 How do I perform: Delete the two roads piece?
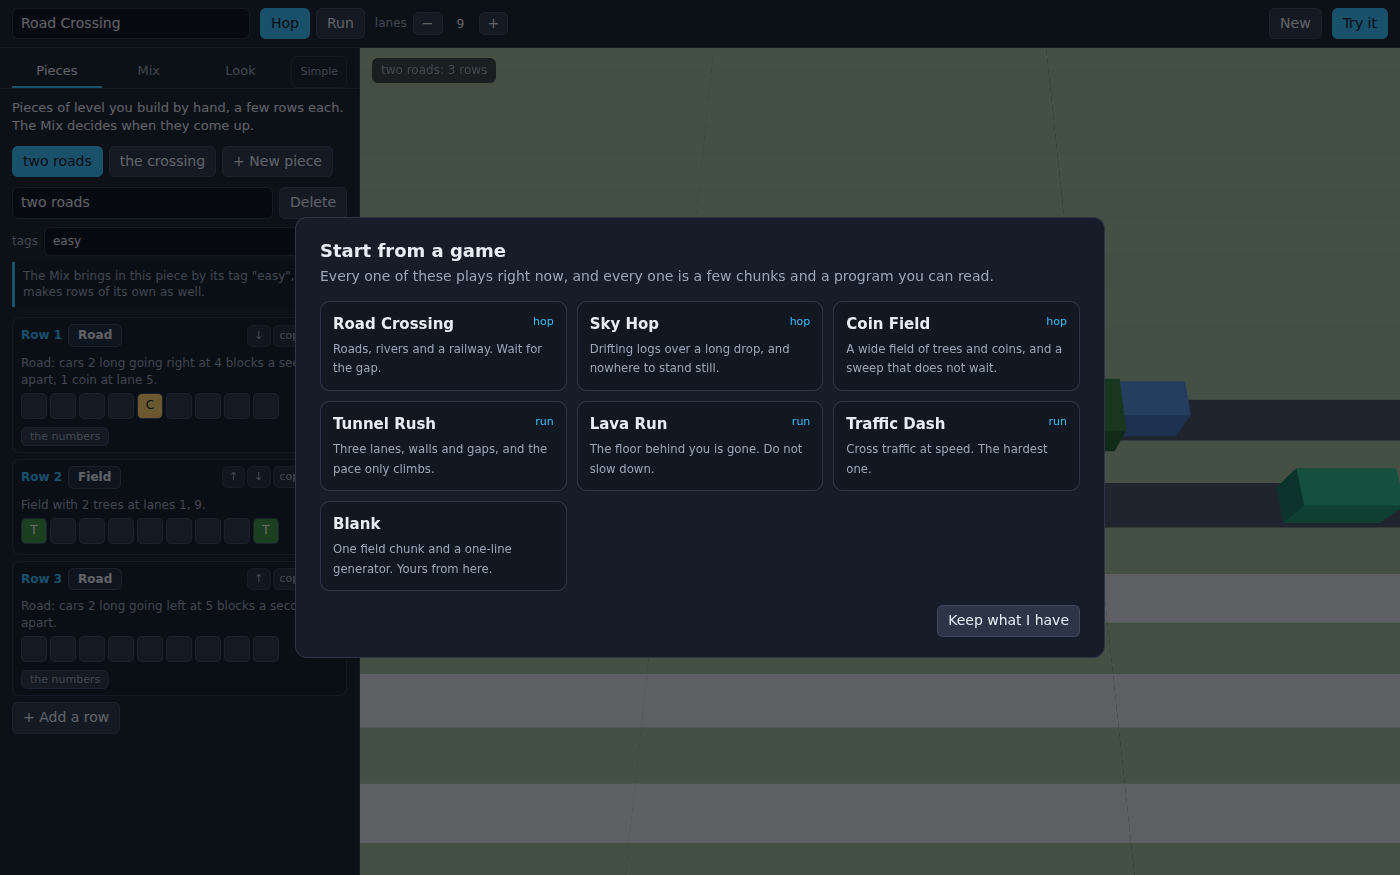(313, 203)
